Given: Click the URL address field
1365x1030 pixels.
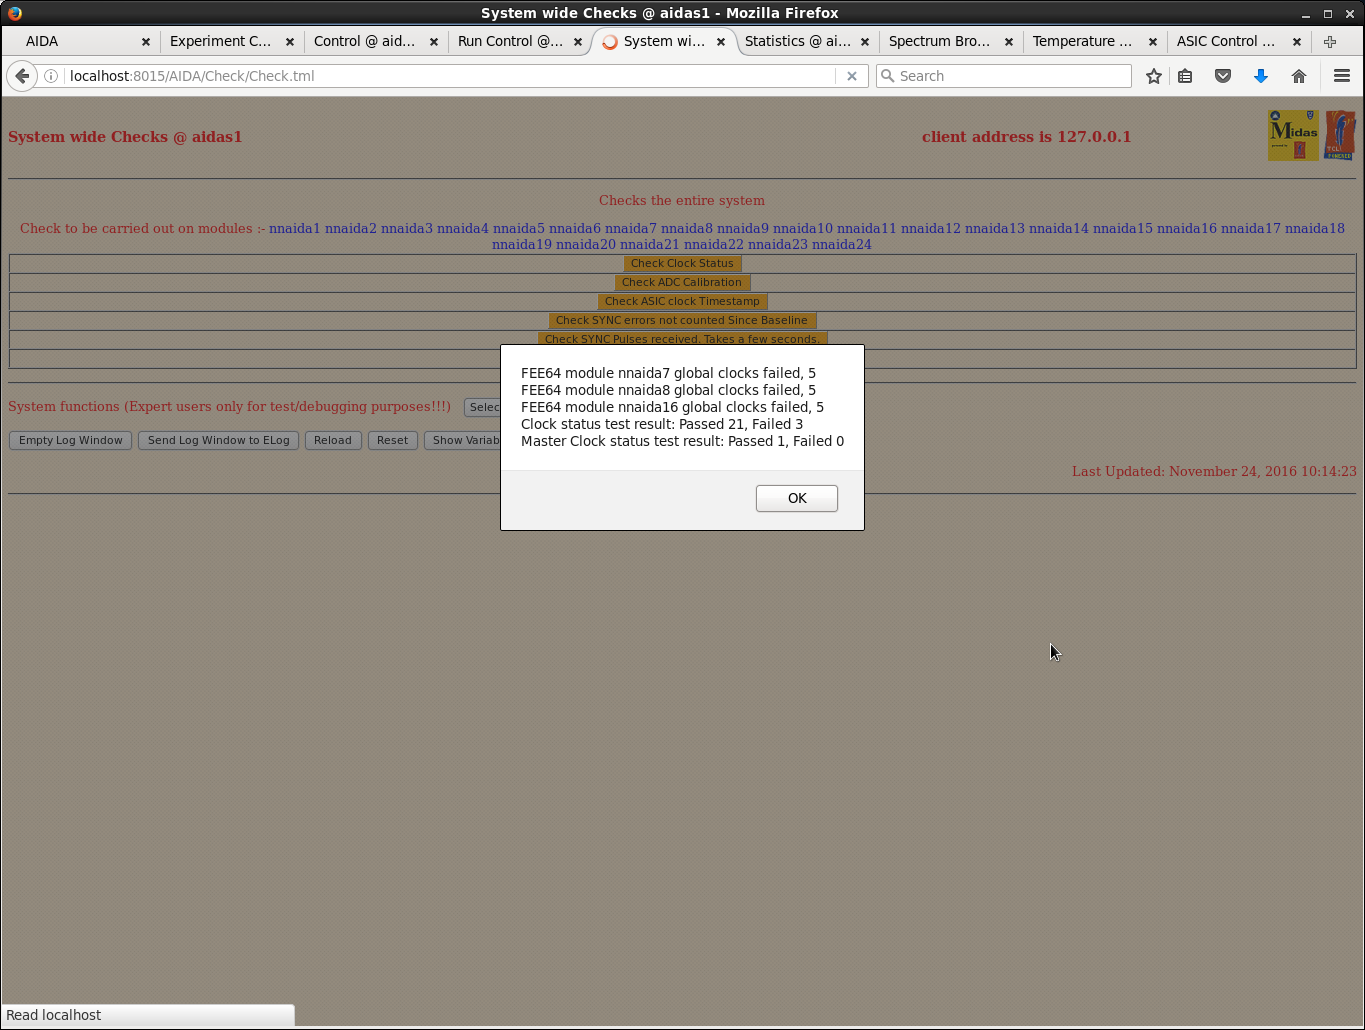Looking at the screenshot, I should 450,76.
